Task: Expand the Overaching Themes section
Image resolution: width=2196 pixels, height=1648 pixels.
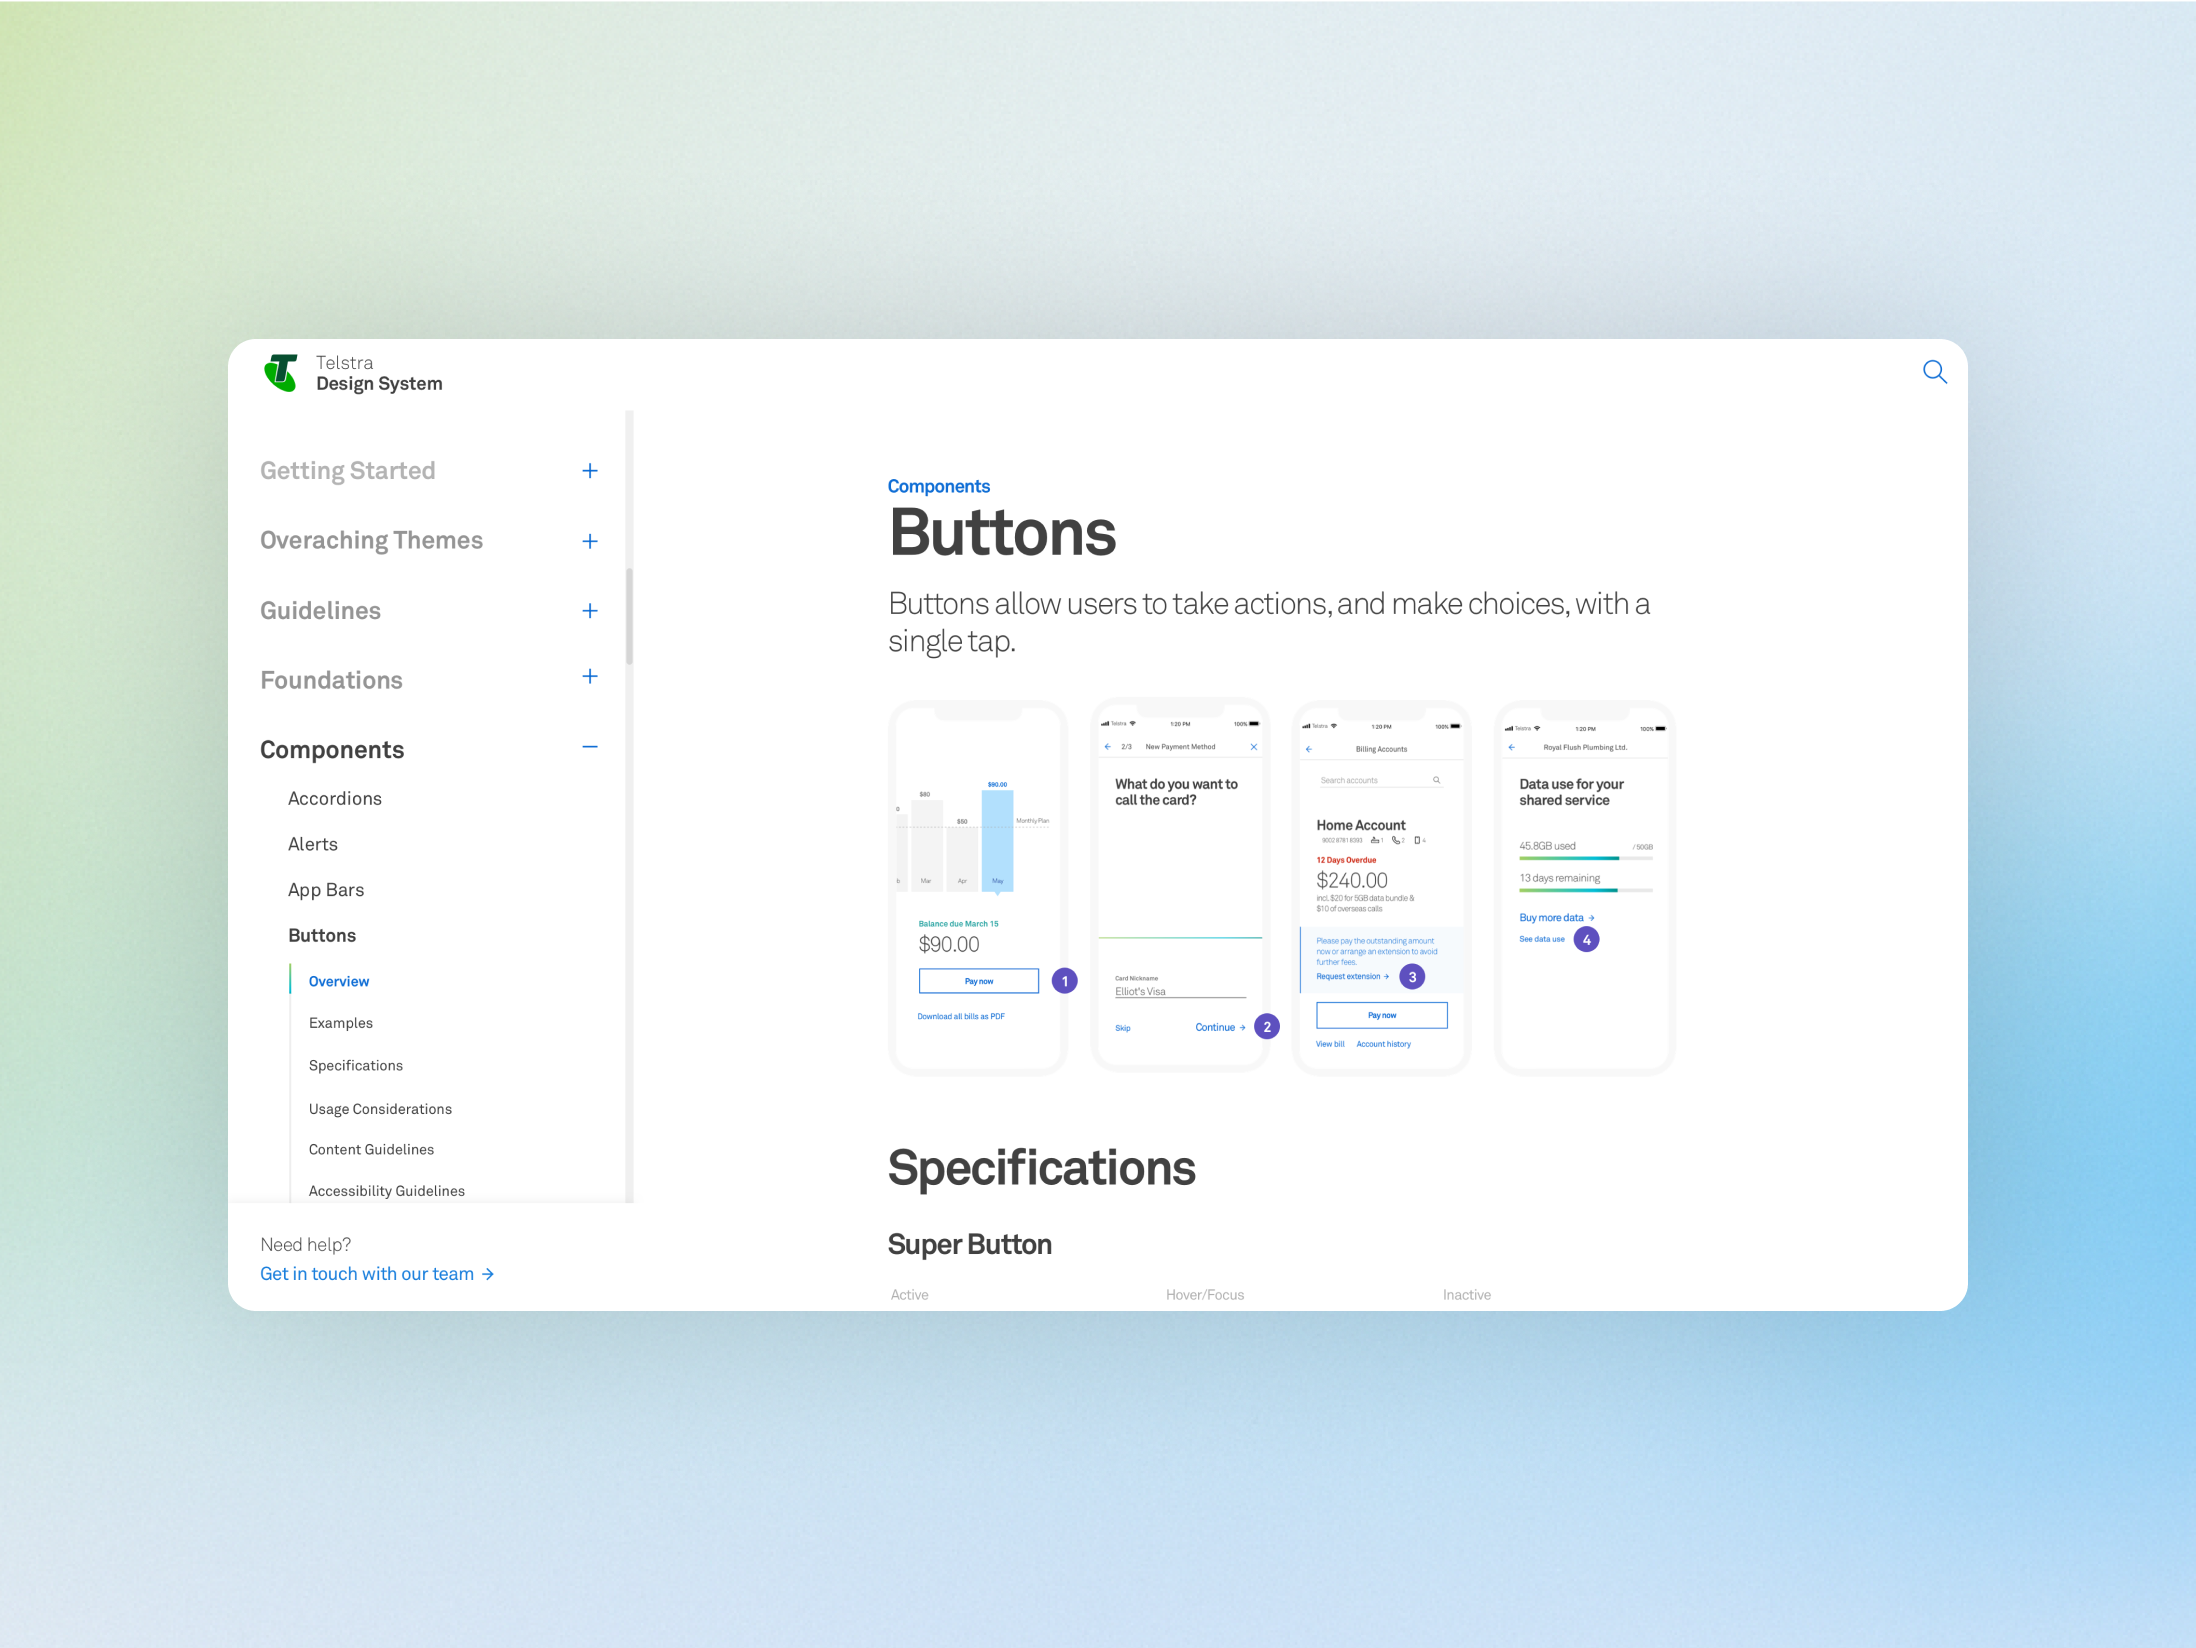Action: click(590, 541)
